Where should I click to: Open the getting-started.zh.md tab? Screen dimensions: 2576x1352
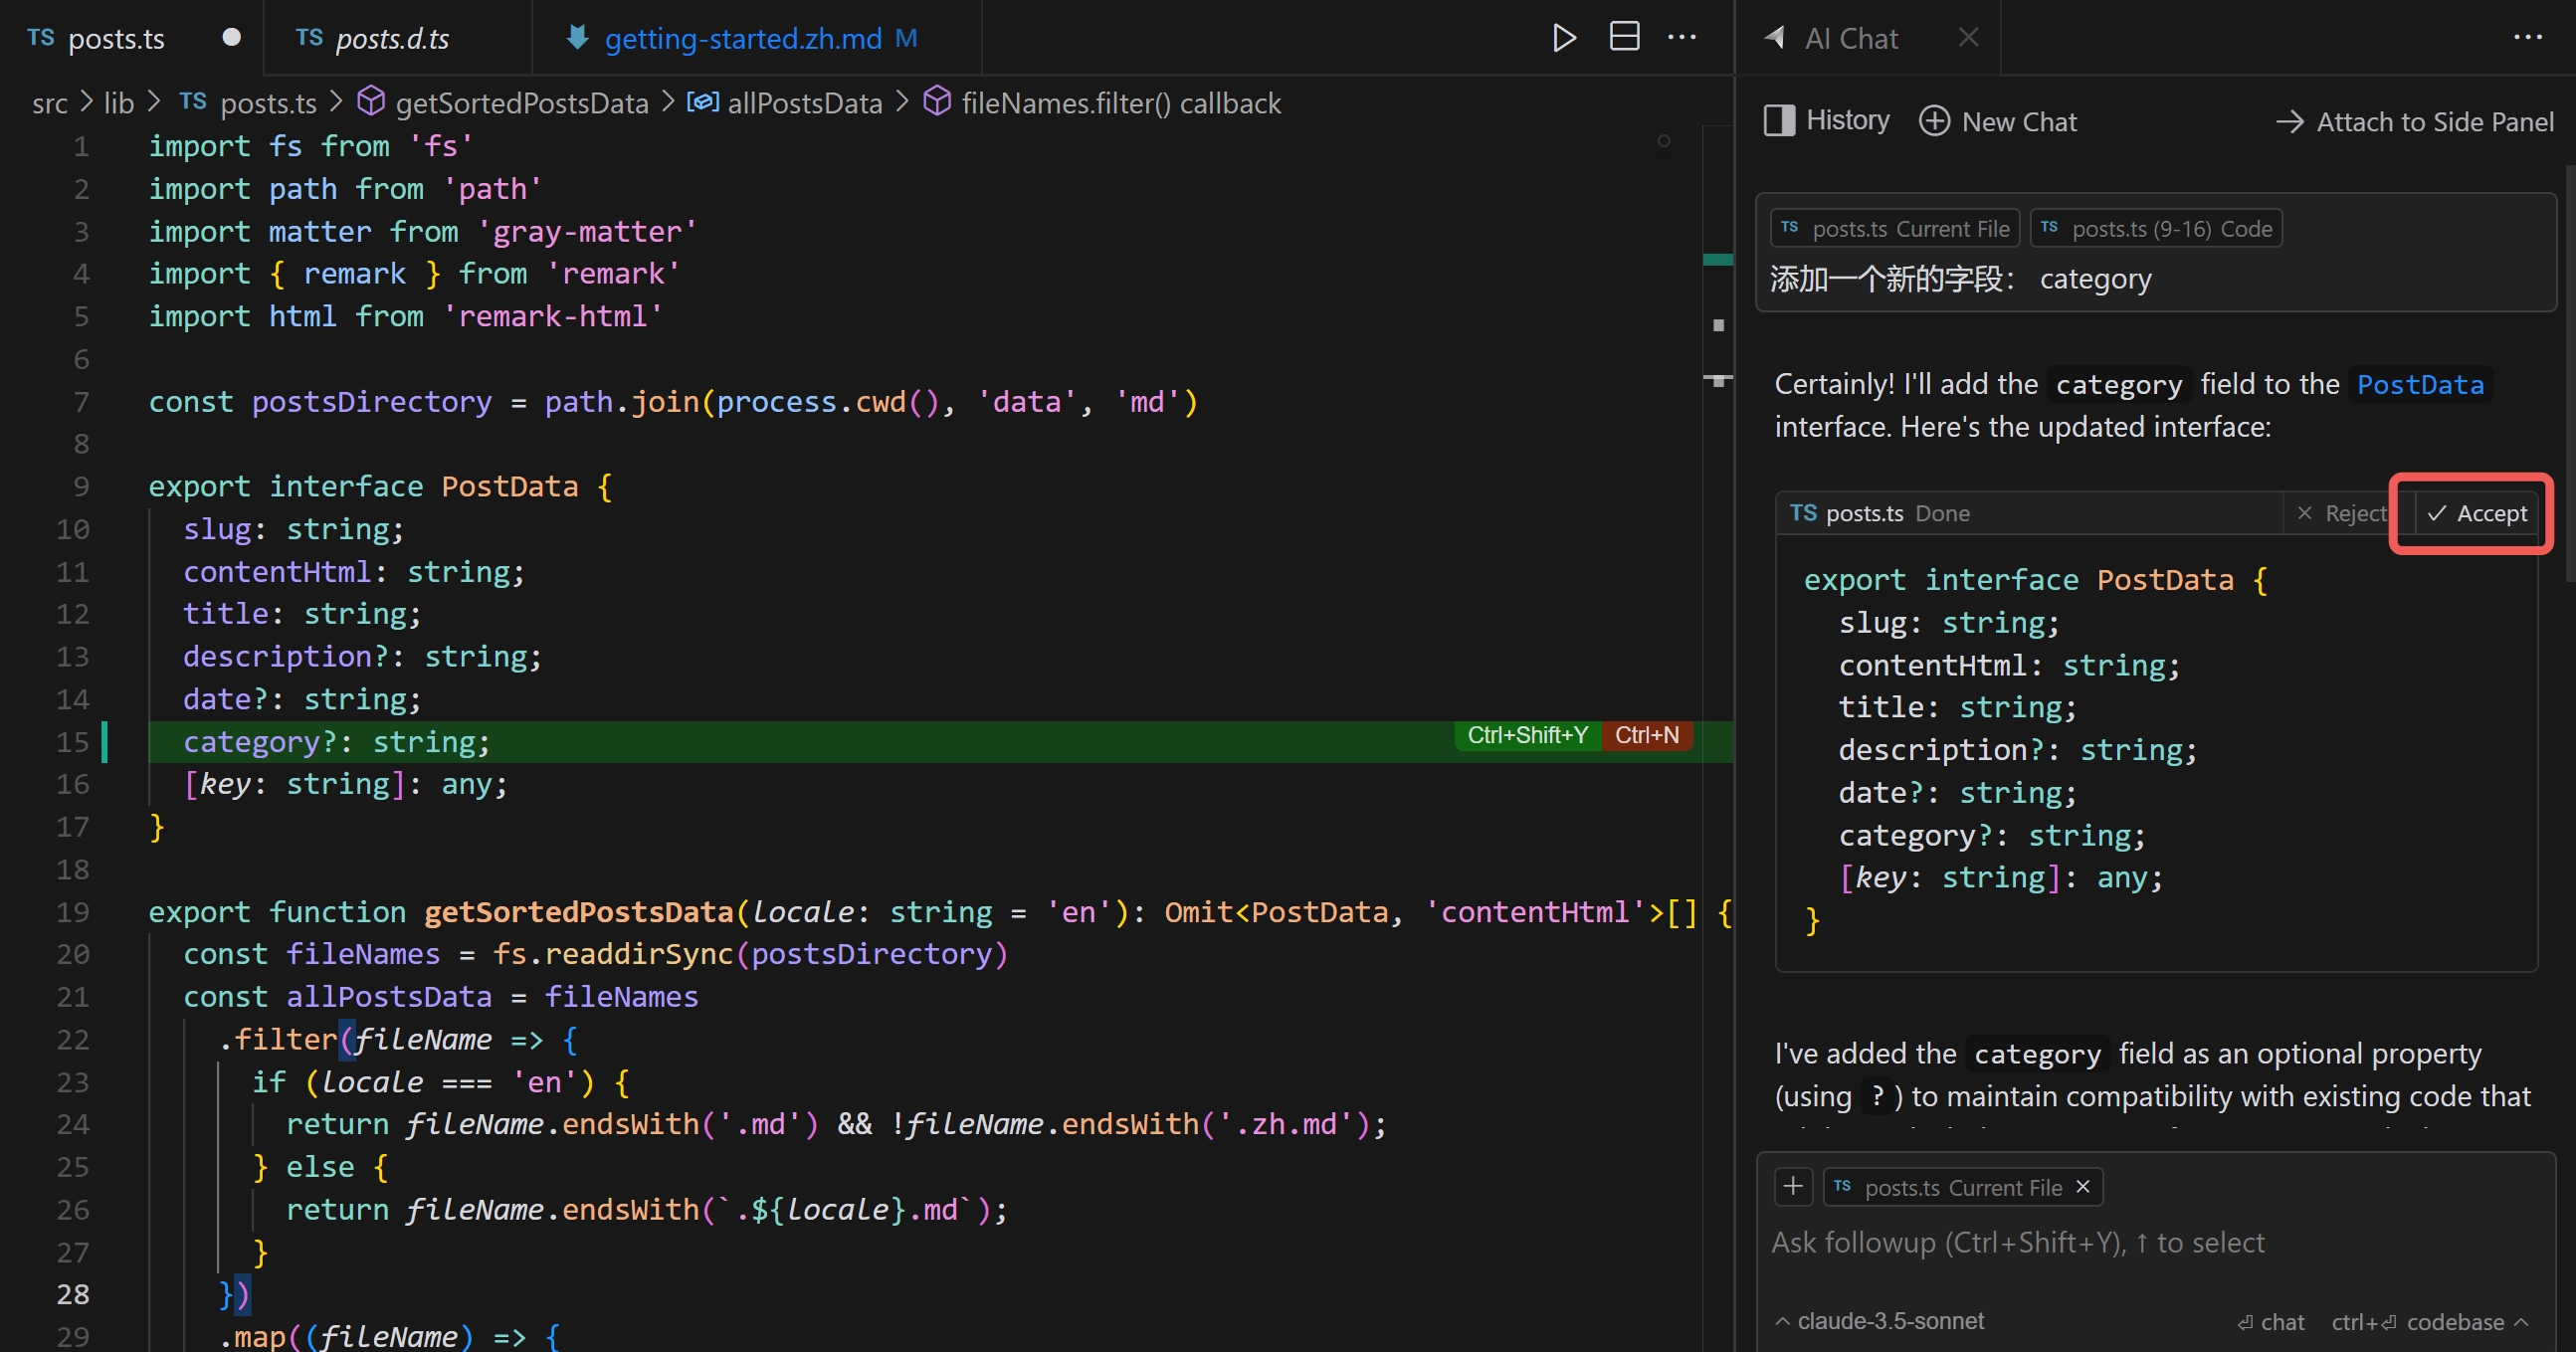click(742, 38)
